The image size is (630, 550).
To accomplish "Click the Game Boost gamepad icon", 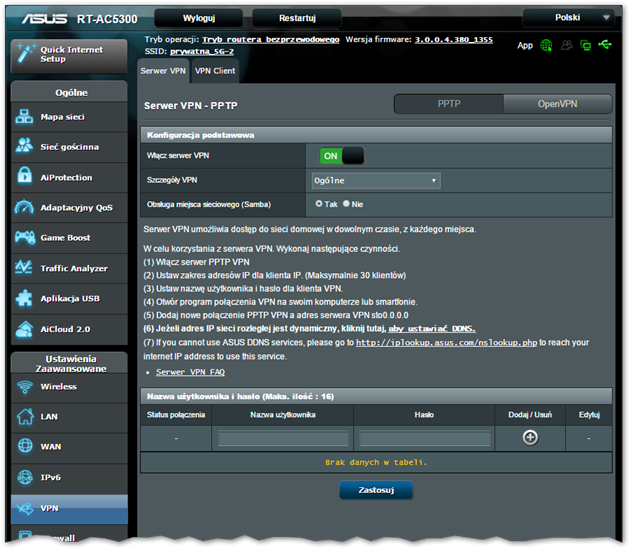I will click(25, 237).
